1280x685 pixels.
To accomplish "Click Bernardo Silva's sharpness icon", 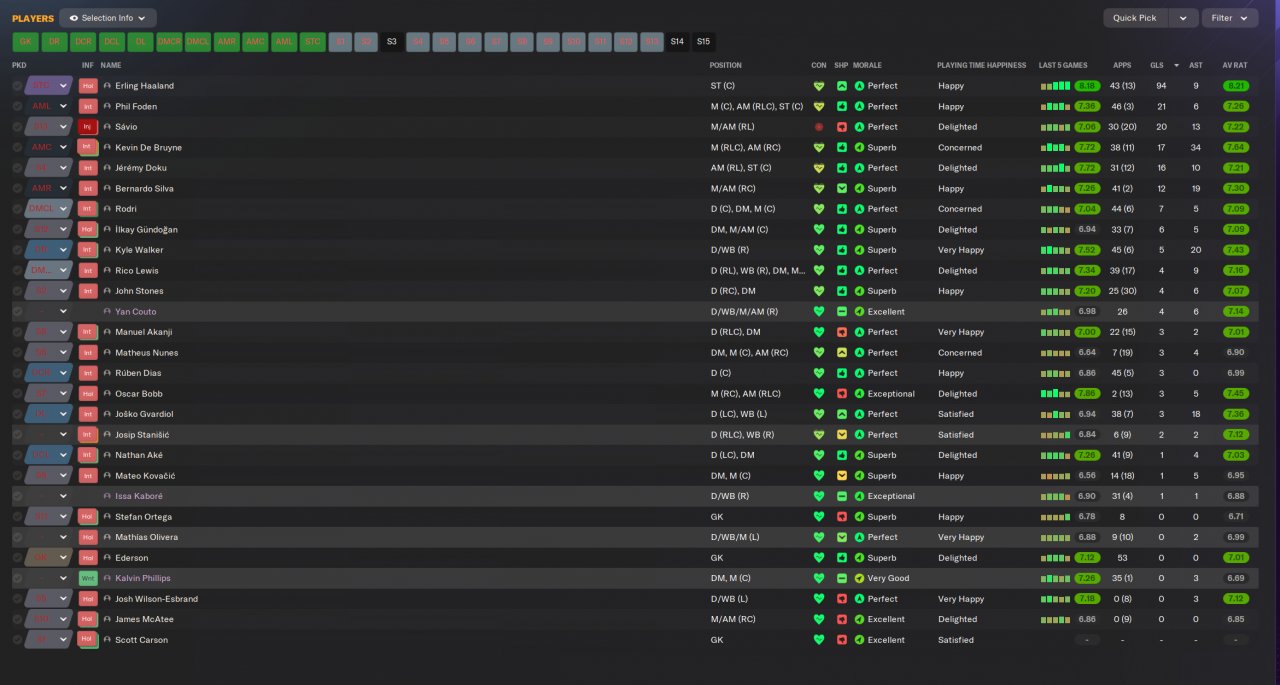I will [x=842, y=188].
